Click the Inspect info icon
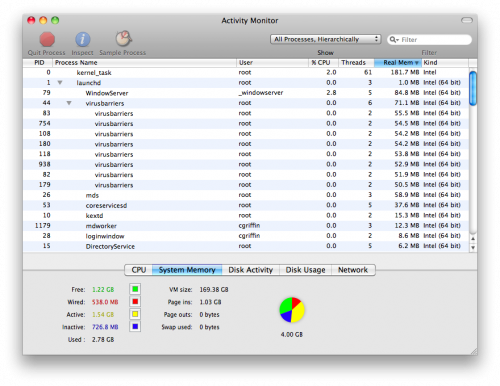 click(x=82, y=39)
